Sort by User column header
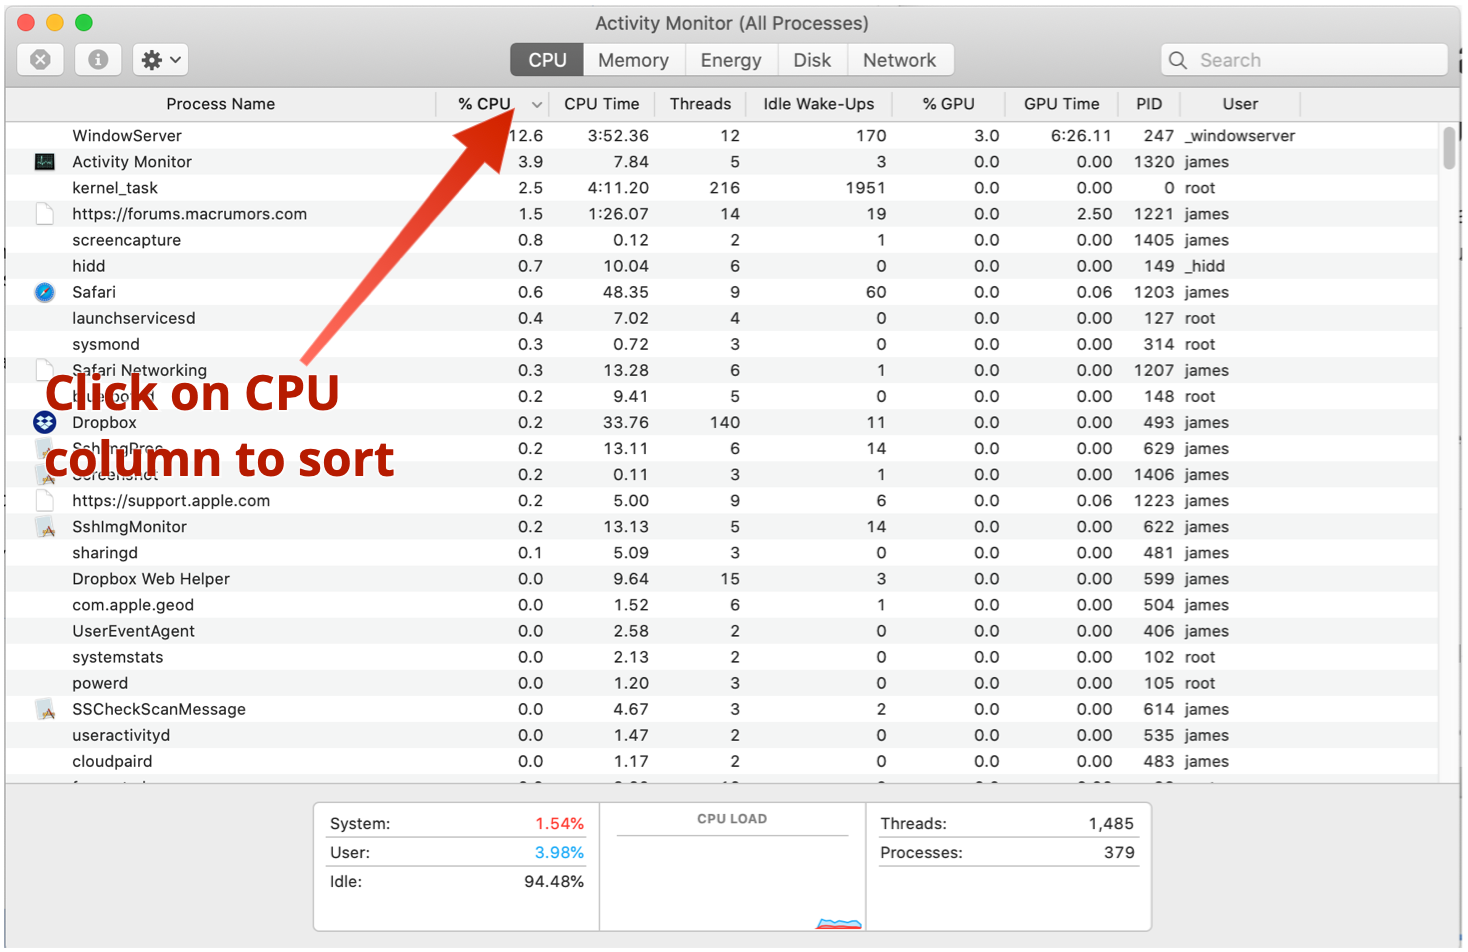The image size is (1468, 952). pos(1240,104)
